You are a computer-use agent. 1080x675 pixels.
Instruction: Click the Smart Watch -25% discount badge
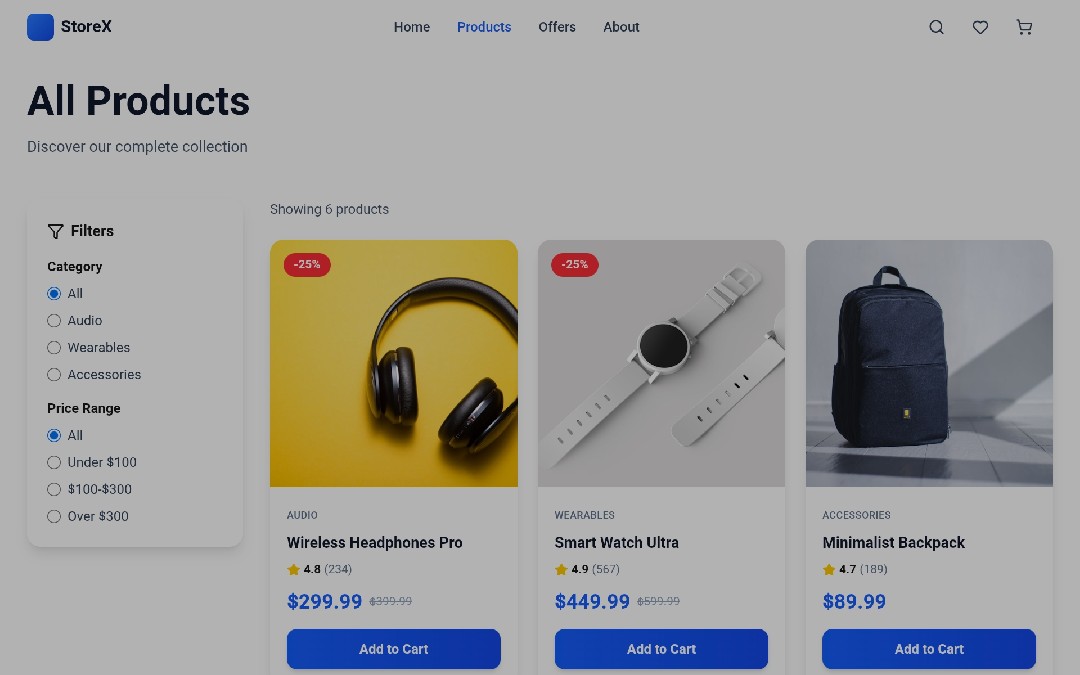click(574, 264)
